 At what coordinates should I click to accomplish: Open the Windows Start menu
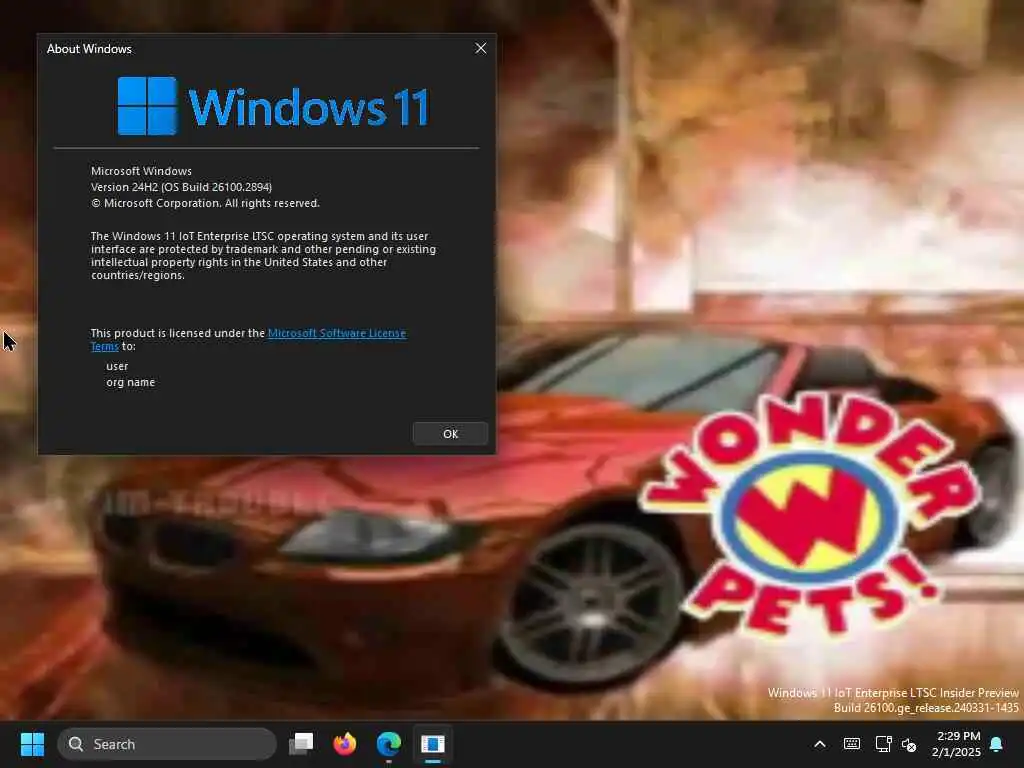[32, 744]
